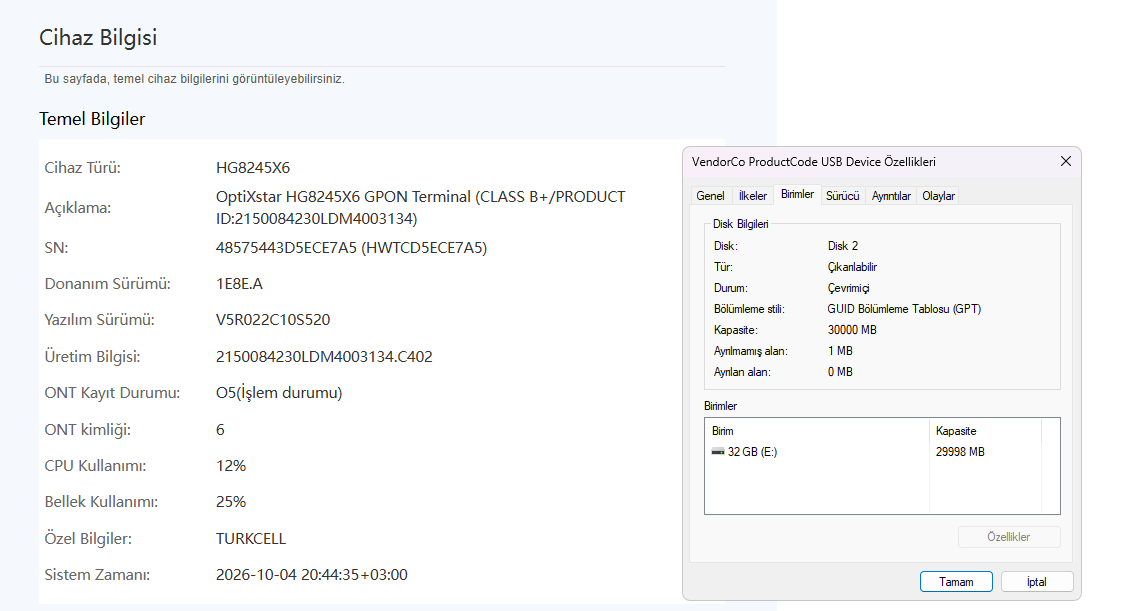Show the Olaylar tab
This screenshot has height=611, width=1122.
[x=938, y=196]
